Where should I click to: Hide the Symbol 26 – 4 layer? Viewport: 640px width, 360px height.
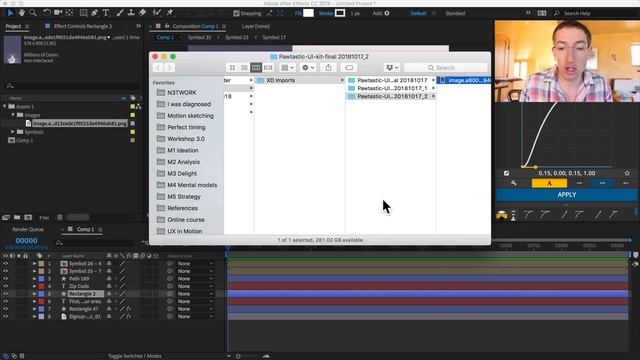tap(6, 264)
